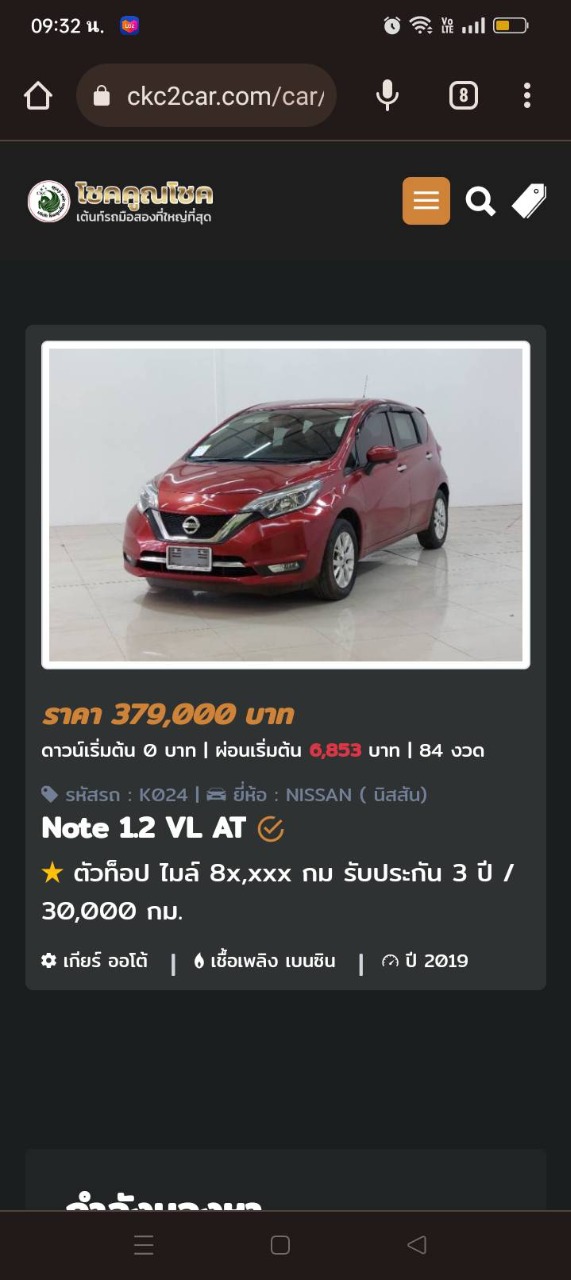Image resolution: width=571 pixels, height=1280 pixels.
Task: Click the Note 1.2 VL AT title
Action: point(146,828)
